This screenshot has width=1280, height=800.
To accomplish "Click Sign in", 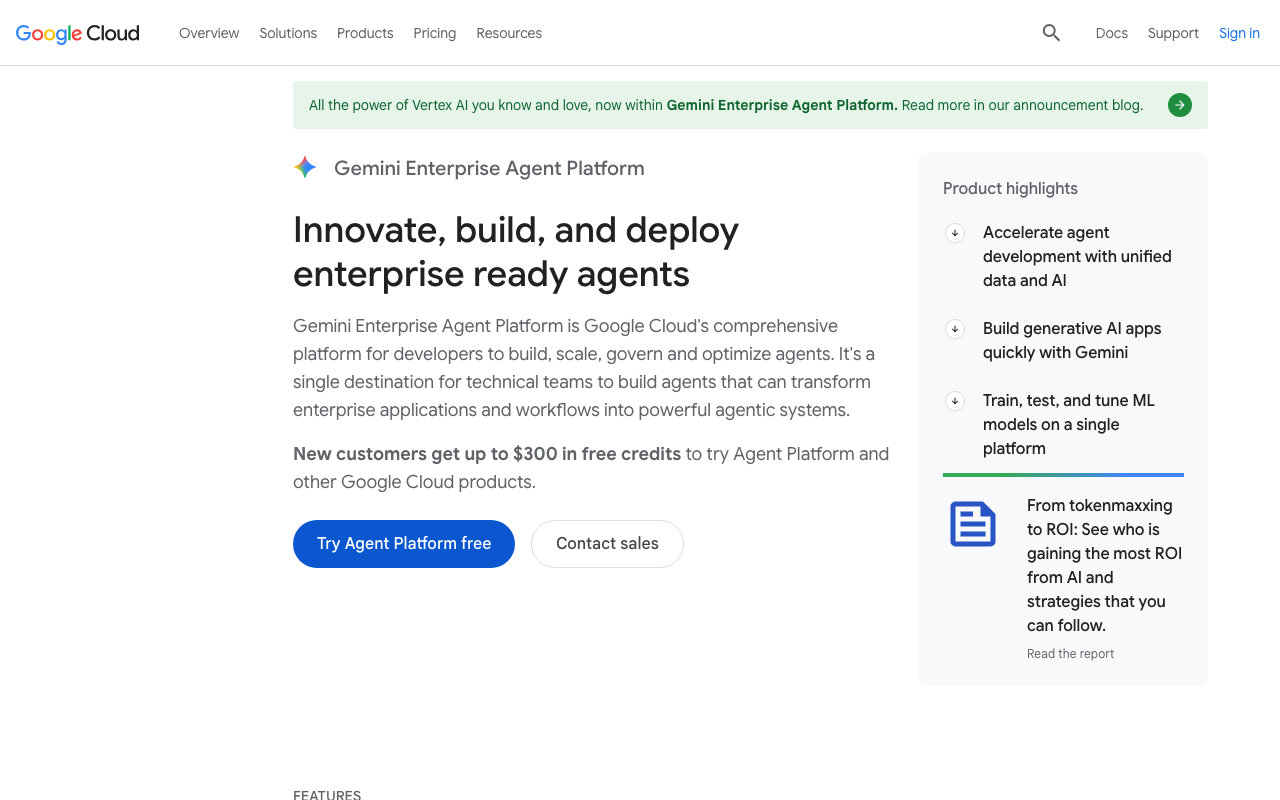I will coord(1239,33).
